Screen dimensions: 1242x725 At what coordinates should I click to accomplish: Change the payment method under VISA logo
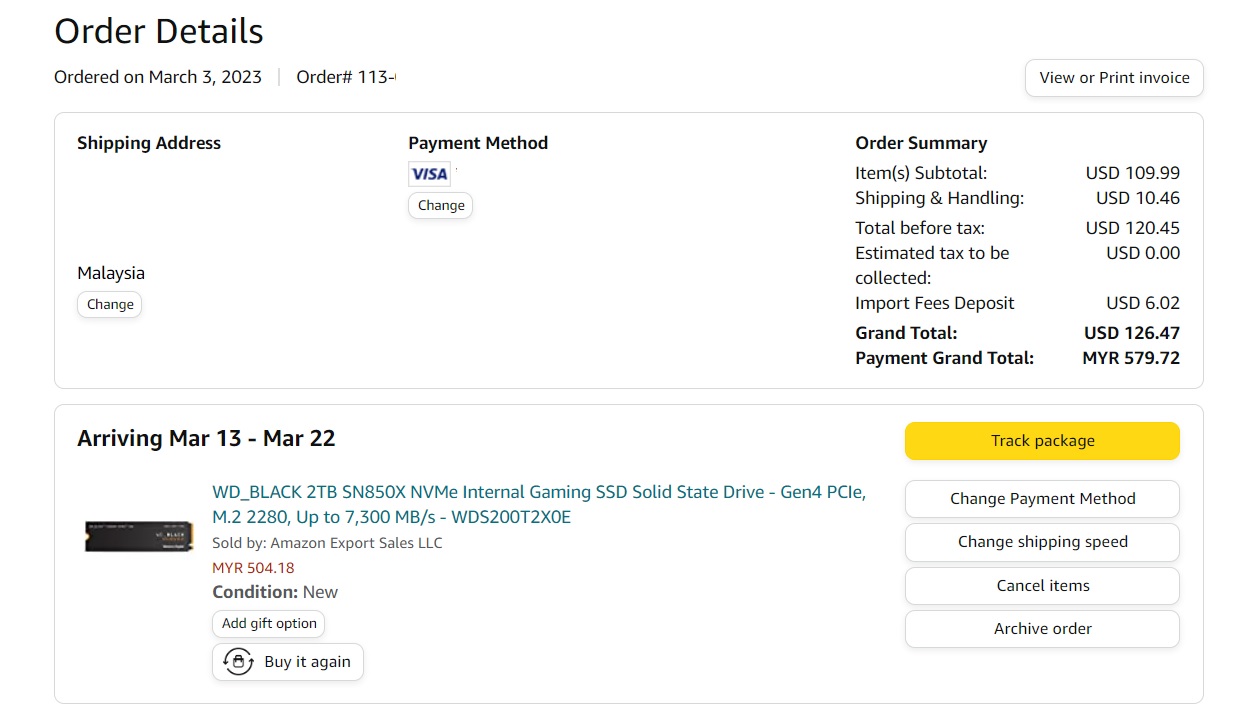coord(441,205)
